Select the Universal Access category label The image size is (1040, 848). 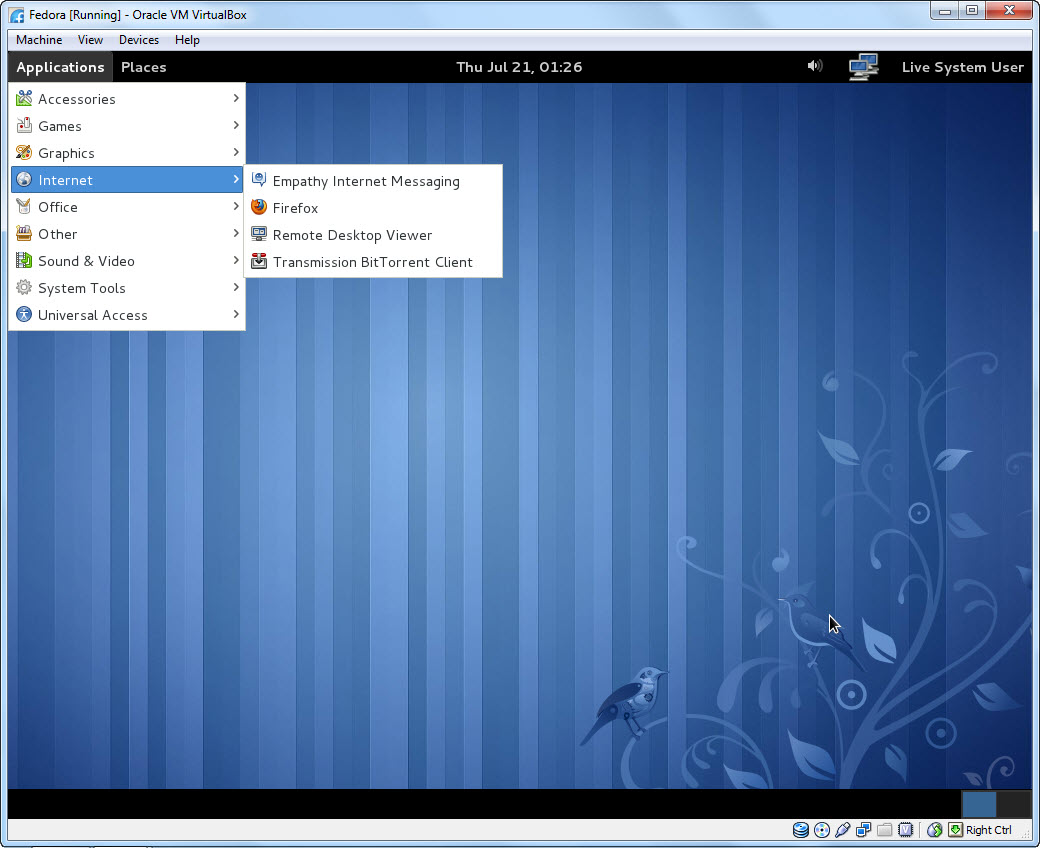[x=93, y=315]
